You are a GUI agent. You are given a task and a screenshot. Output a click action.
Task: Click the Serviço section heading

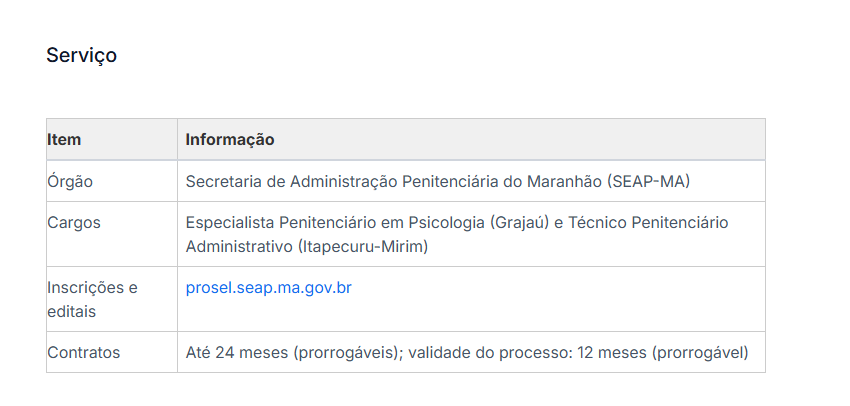point(81,56)
